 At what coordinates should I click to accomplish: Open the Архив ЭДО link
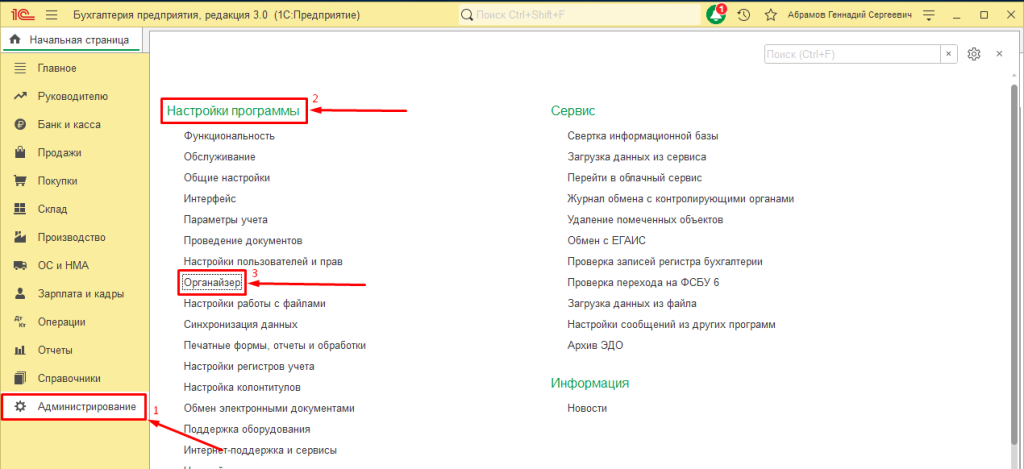tap(596, 345)
